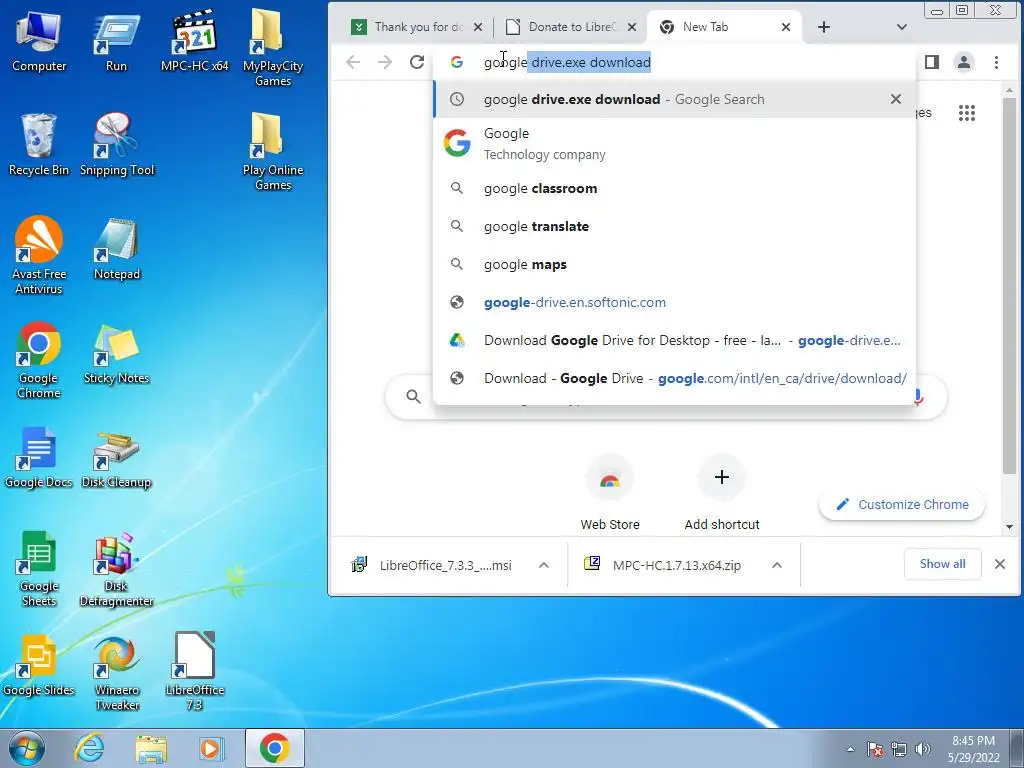Switch to 'Donate to Libre' tab
1024x768 pixels.
571,27
